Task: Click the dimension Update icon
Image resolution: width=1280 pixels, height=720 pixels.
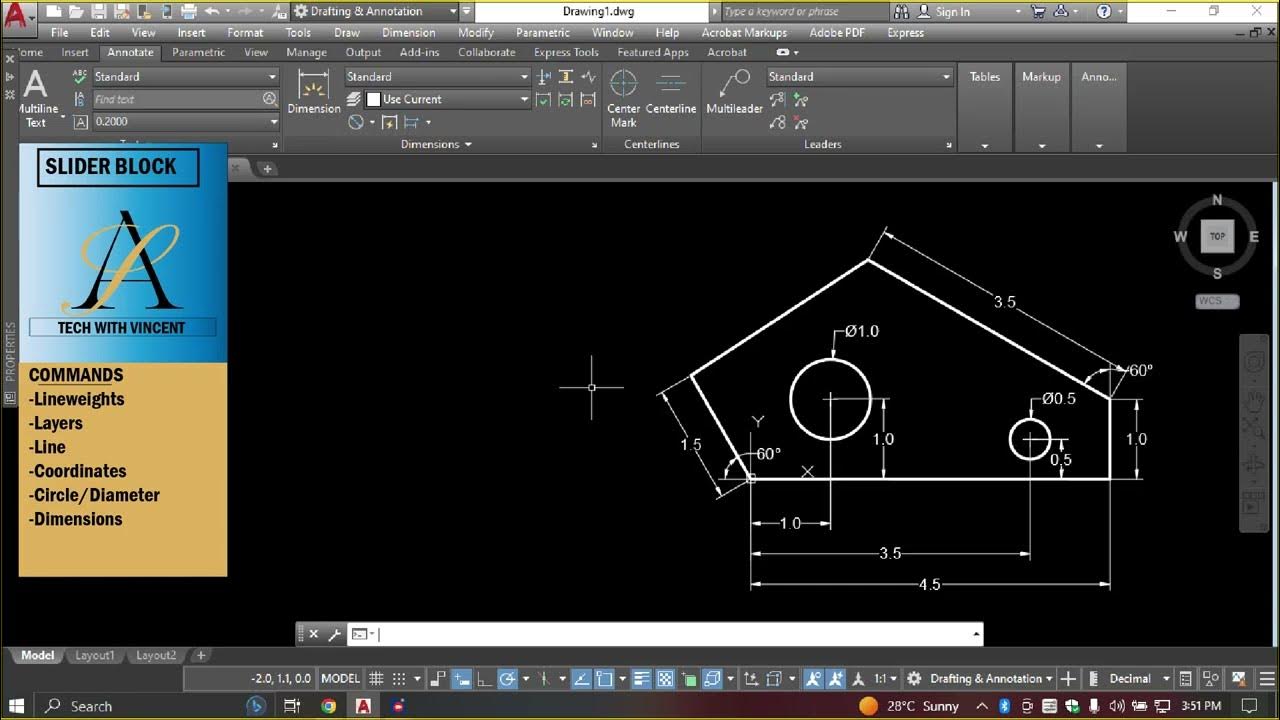Action: point(566,99)
